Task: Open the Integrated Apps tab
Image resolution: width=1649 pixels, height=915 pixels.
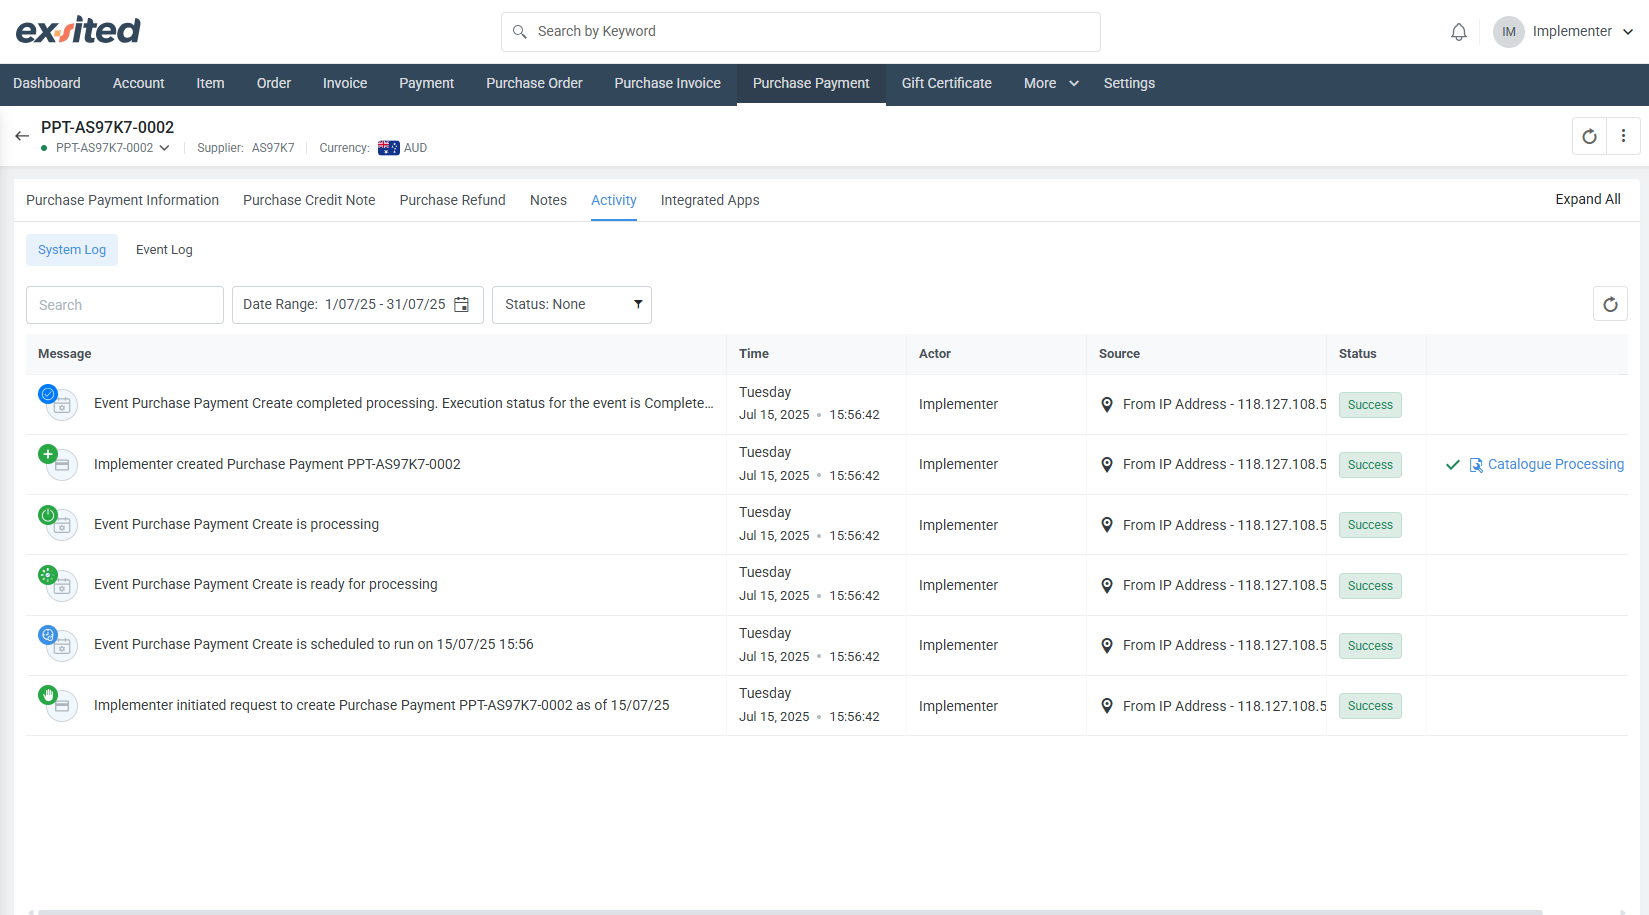Action: tap(710, 200)
